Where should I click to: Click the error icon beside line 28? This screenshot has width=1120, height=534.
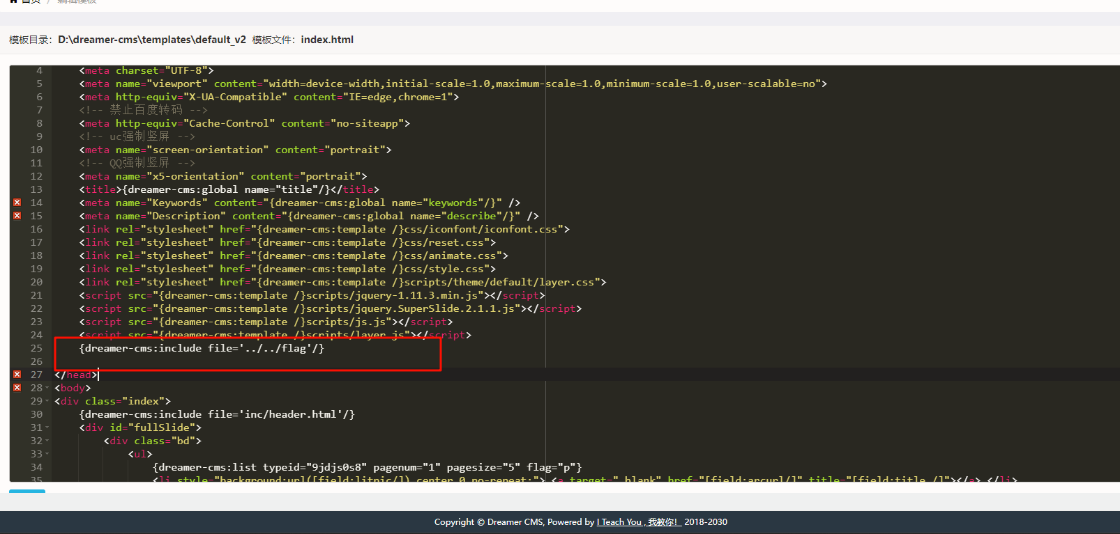[x=17, y=388]
